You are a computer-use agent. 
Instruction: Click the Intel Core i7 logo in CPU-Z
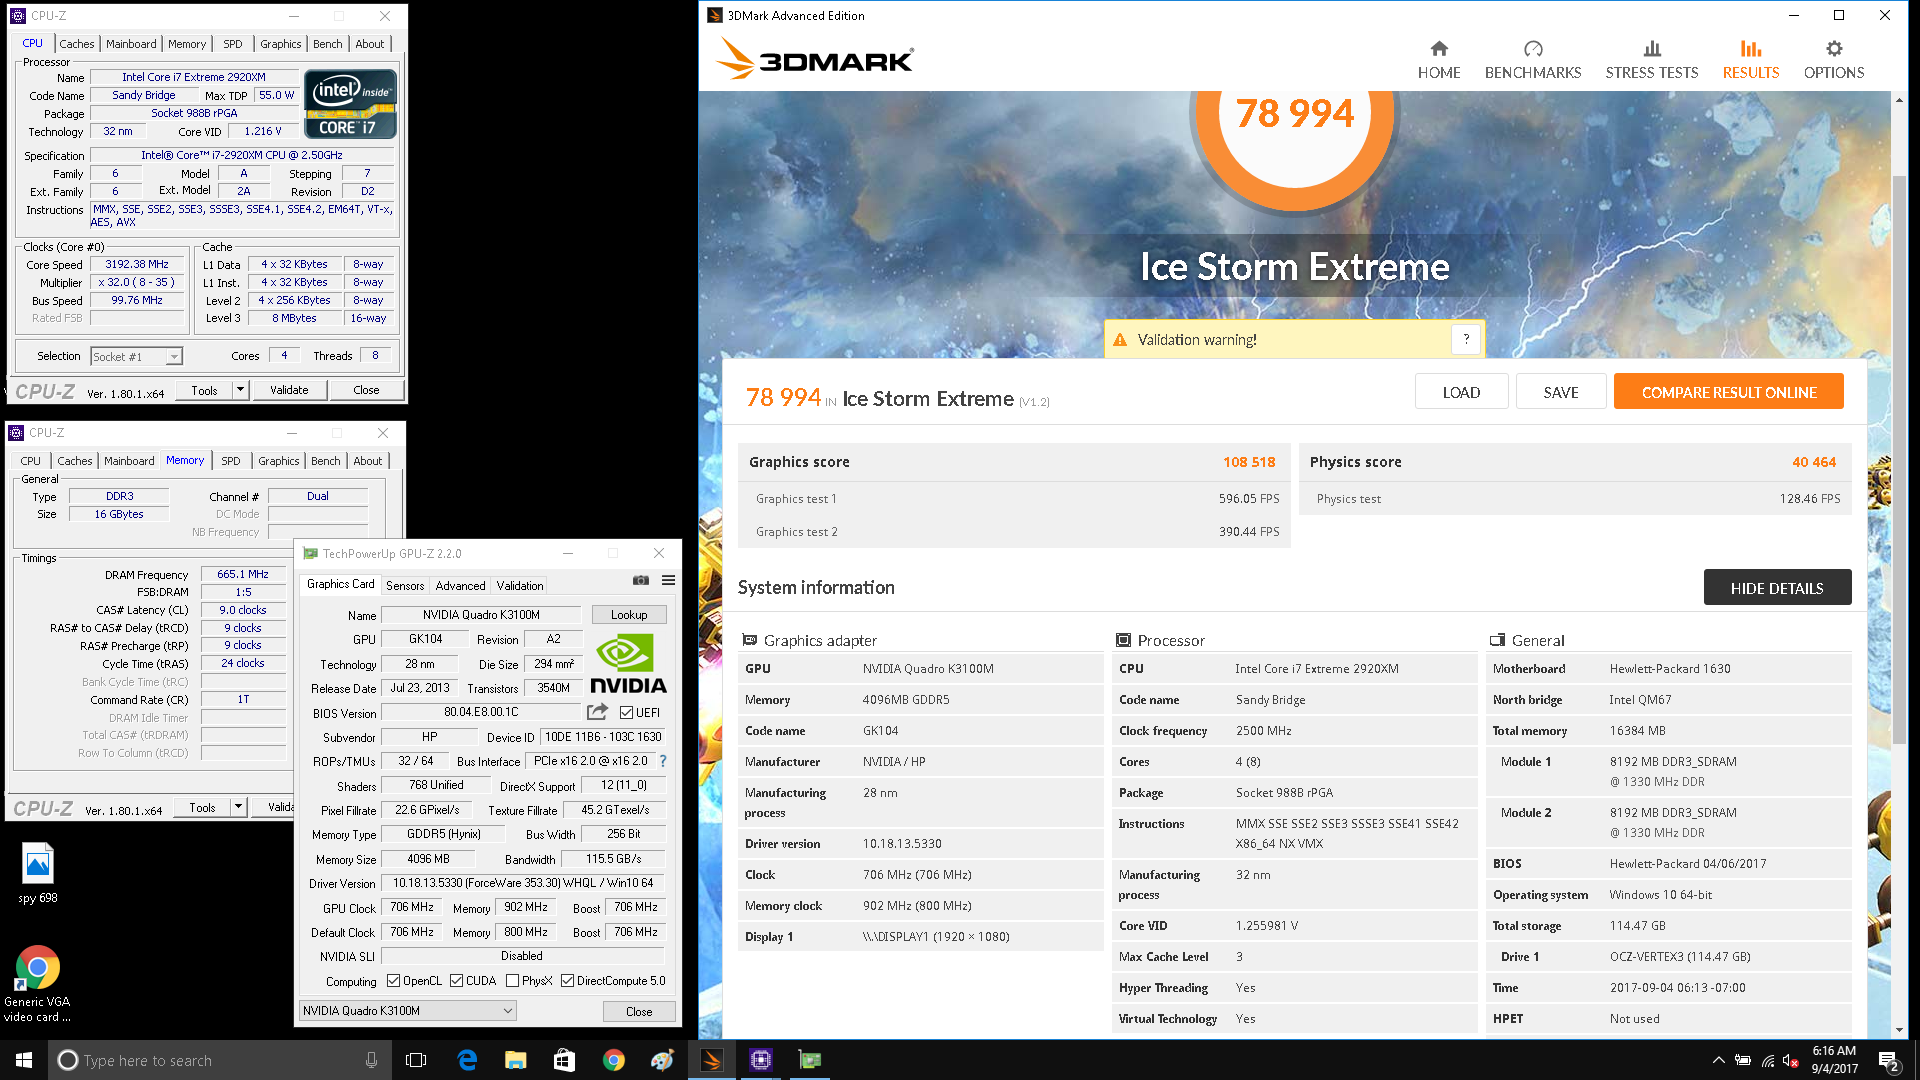tap(350, 104)
